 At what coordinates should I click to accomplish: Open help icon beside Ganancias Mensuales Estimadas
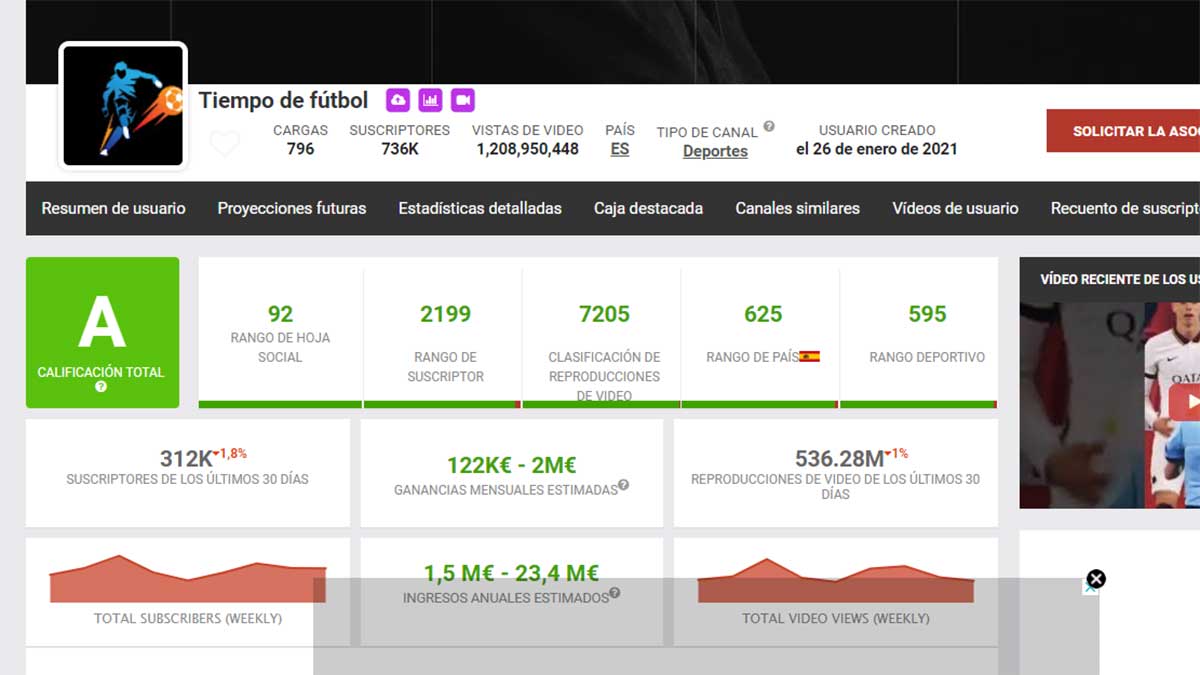623,485
